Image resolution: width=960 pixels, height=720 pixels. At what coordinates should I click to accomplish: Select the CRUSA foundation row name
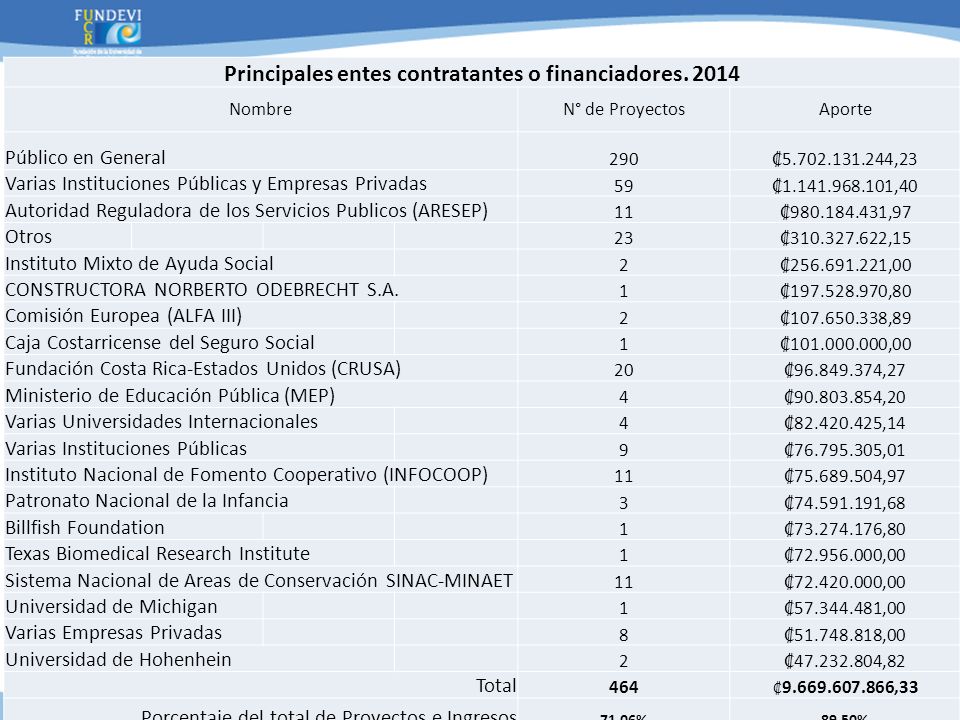(x=203, y=369)
